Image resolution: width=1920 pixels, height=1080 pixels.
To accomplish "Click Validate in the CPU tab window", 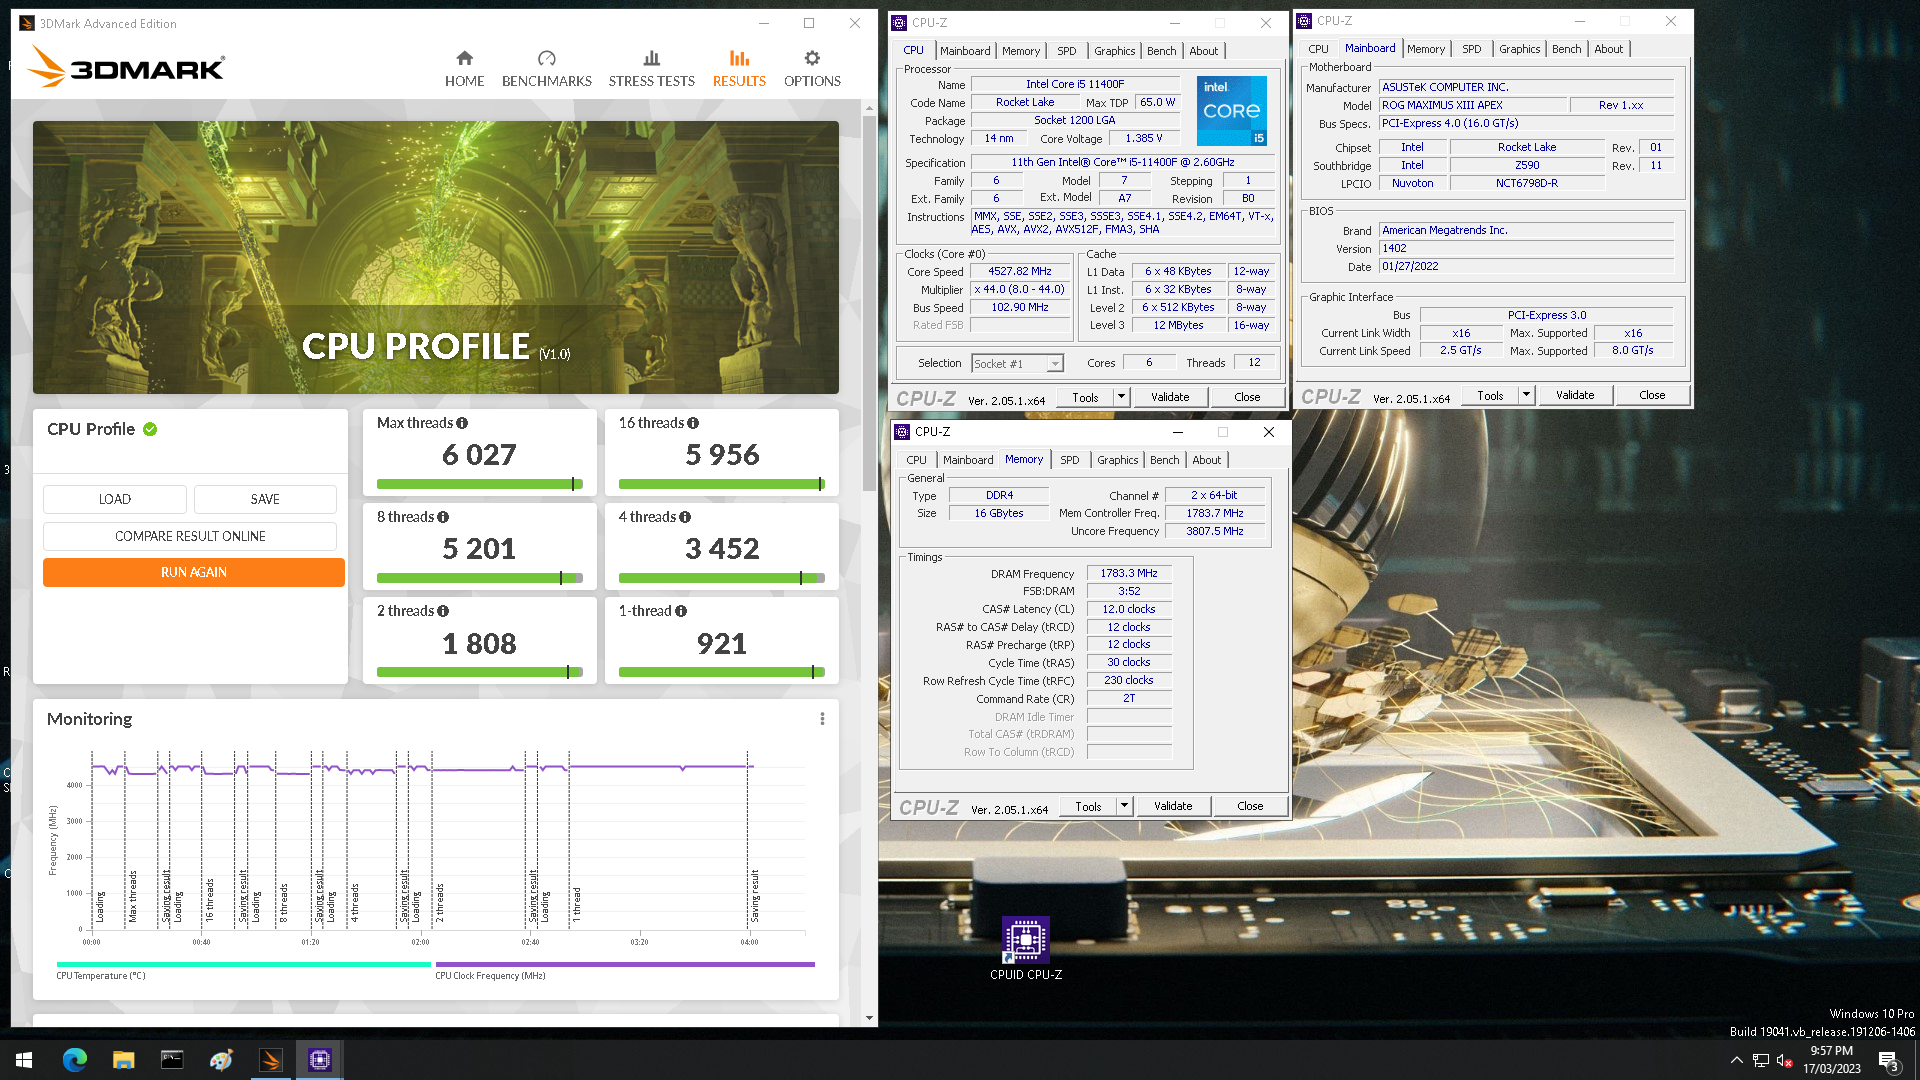I will [1170, 397].
